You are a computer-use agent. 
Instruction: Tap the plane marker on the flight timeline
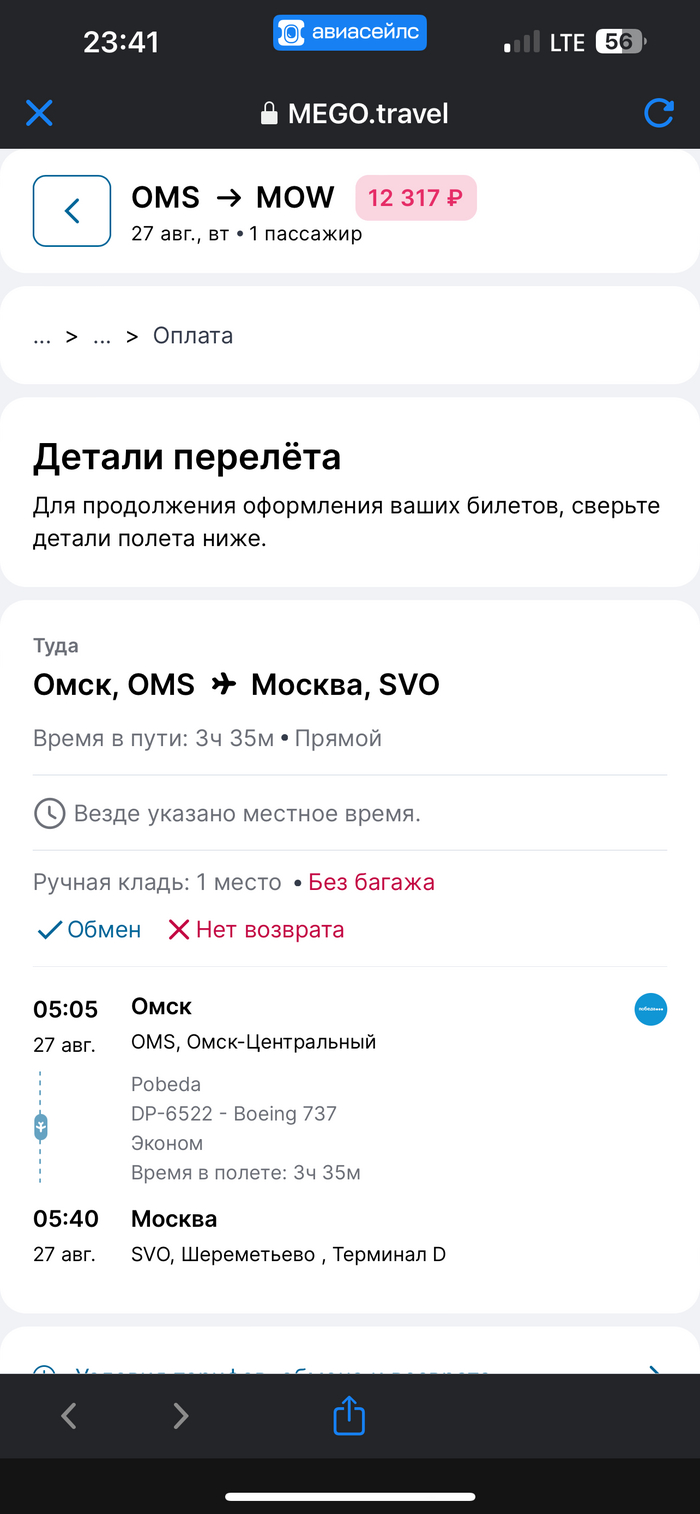click(41, 1127)
